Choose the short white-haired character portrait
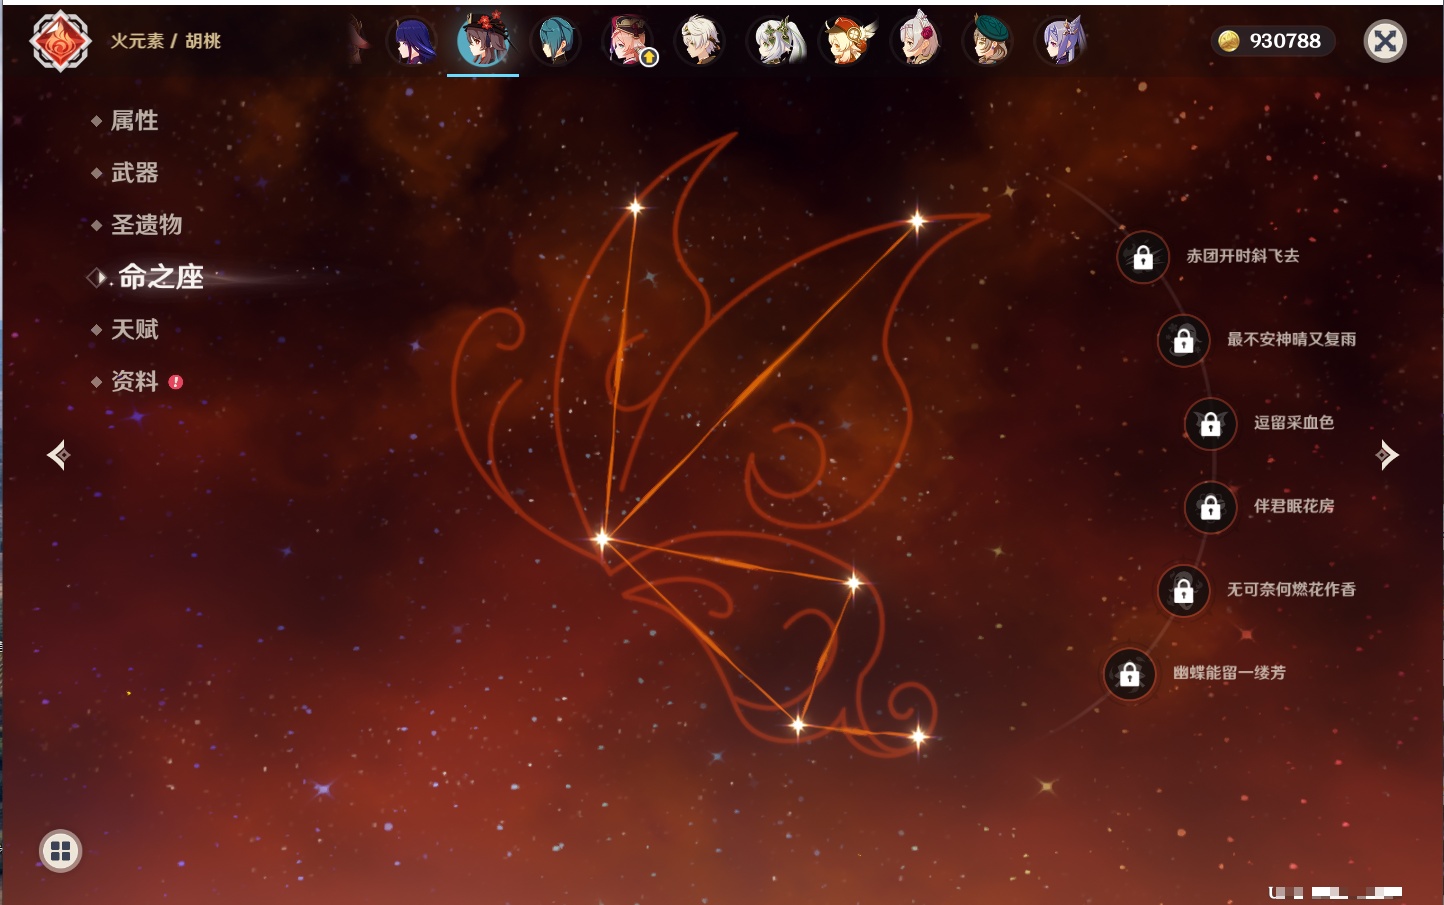 point(700,42)
